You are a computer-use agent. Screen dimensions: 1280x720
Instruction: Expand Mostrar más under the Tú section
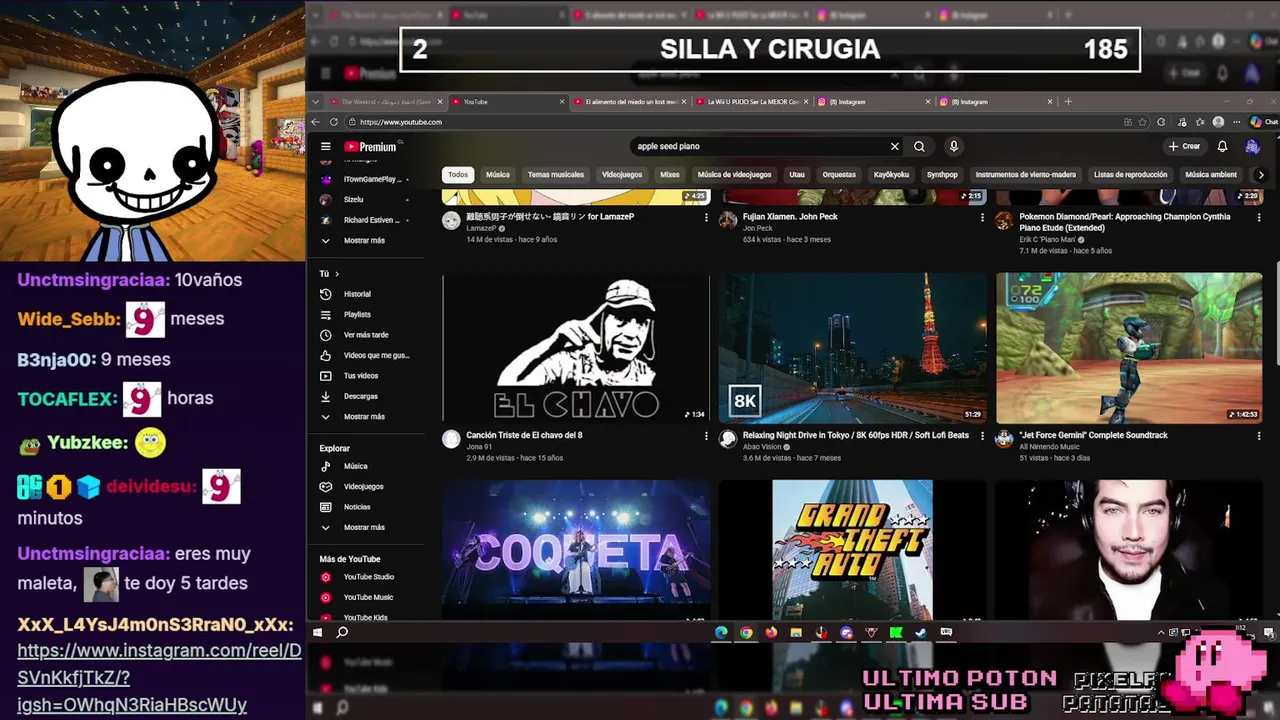click(x=365, y=416)
